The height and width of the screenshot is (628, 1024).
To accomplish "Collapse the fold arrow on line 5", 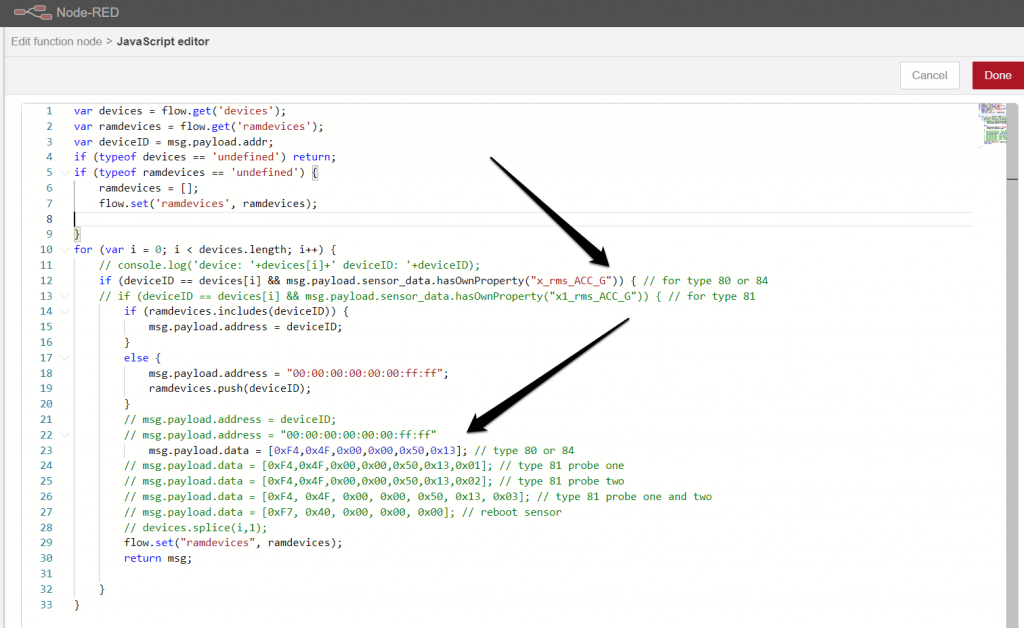I will [64, 173].
